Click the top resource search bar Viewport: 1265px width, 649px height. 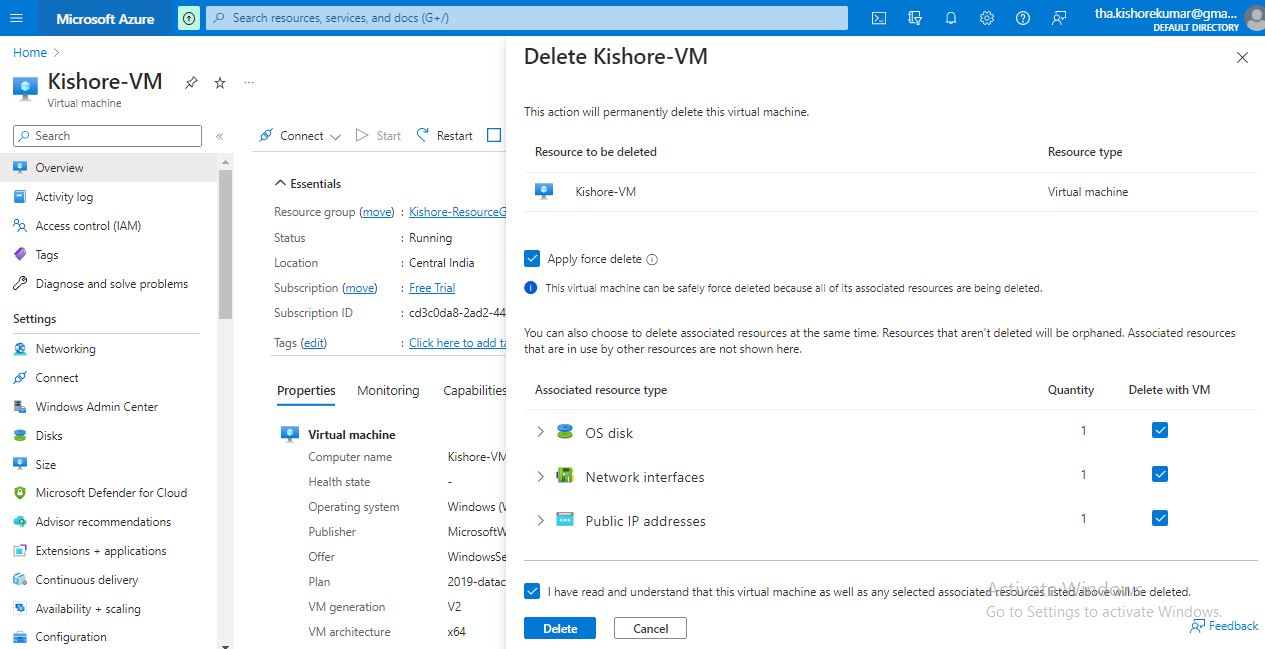pos(526,18)
